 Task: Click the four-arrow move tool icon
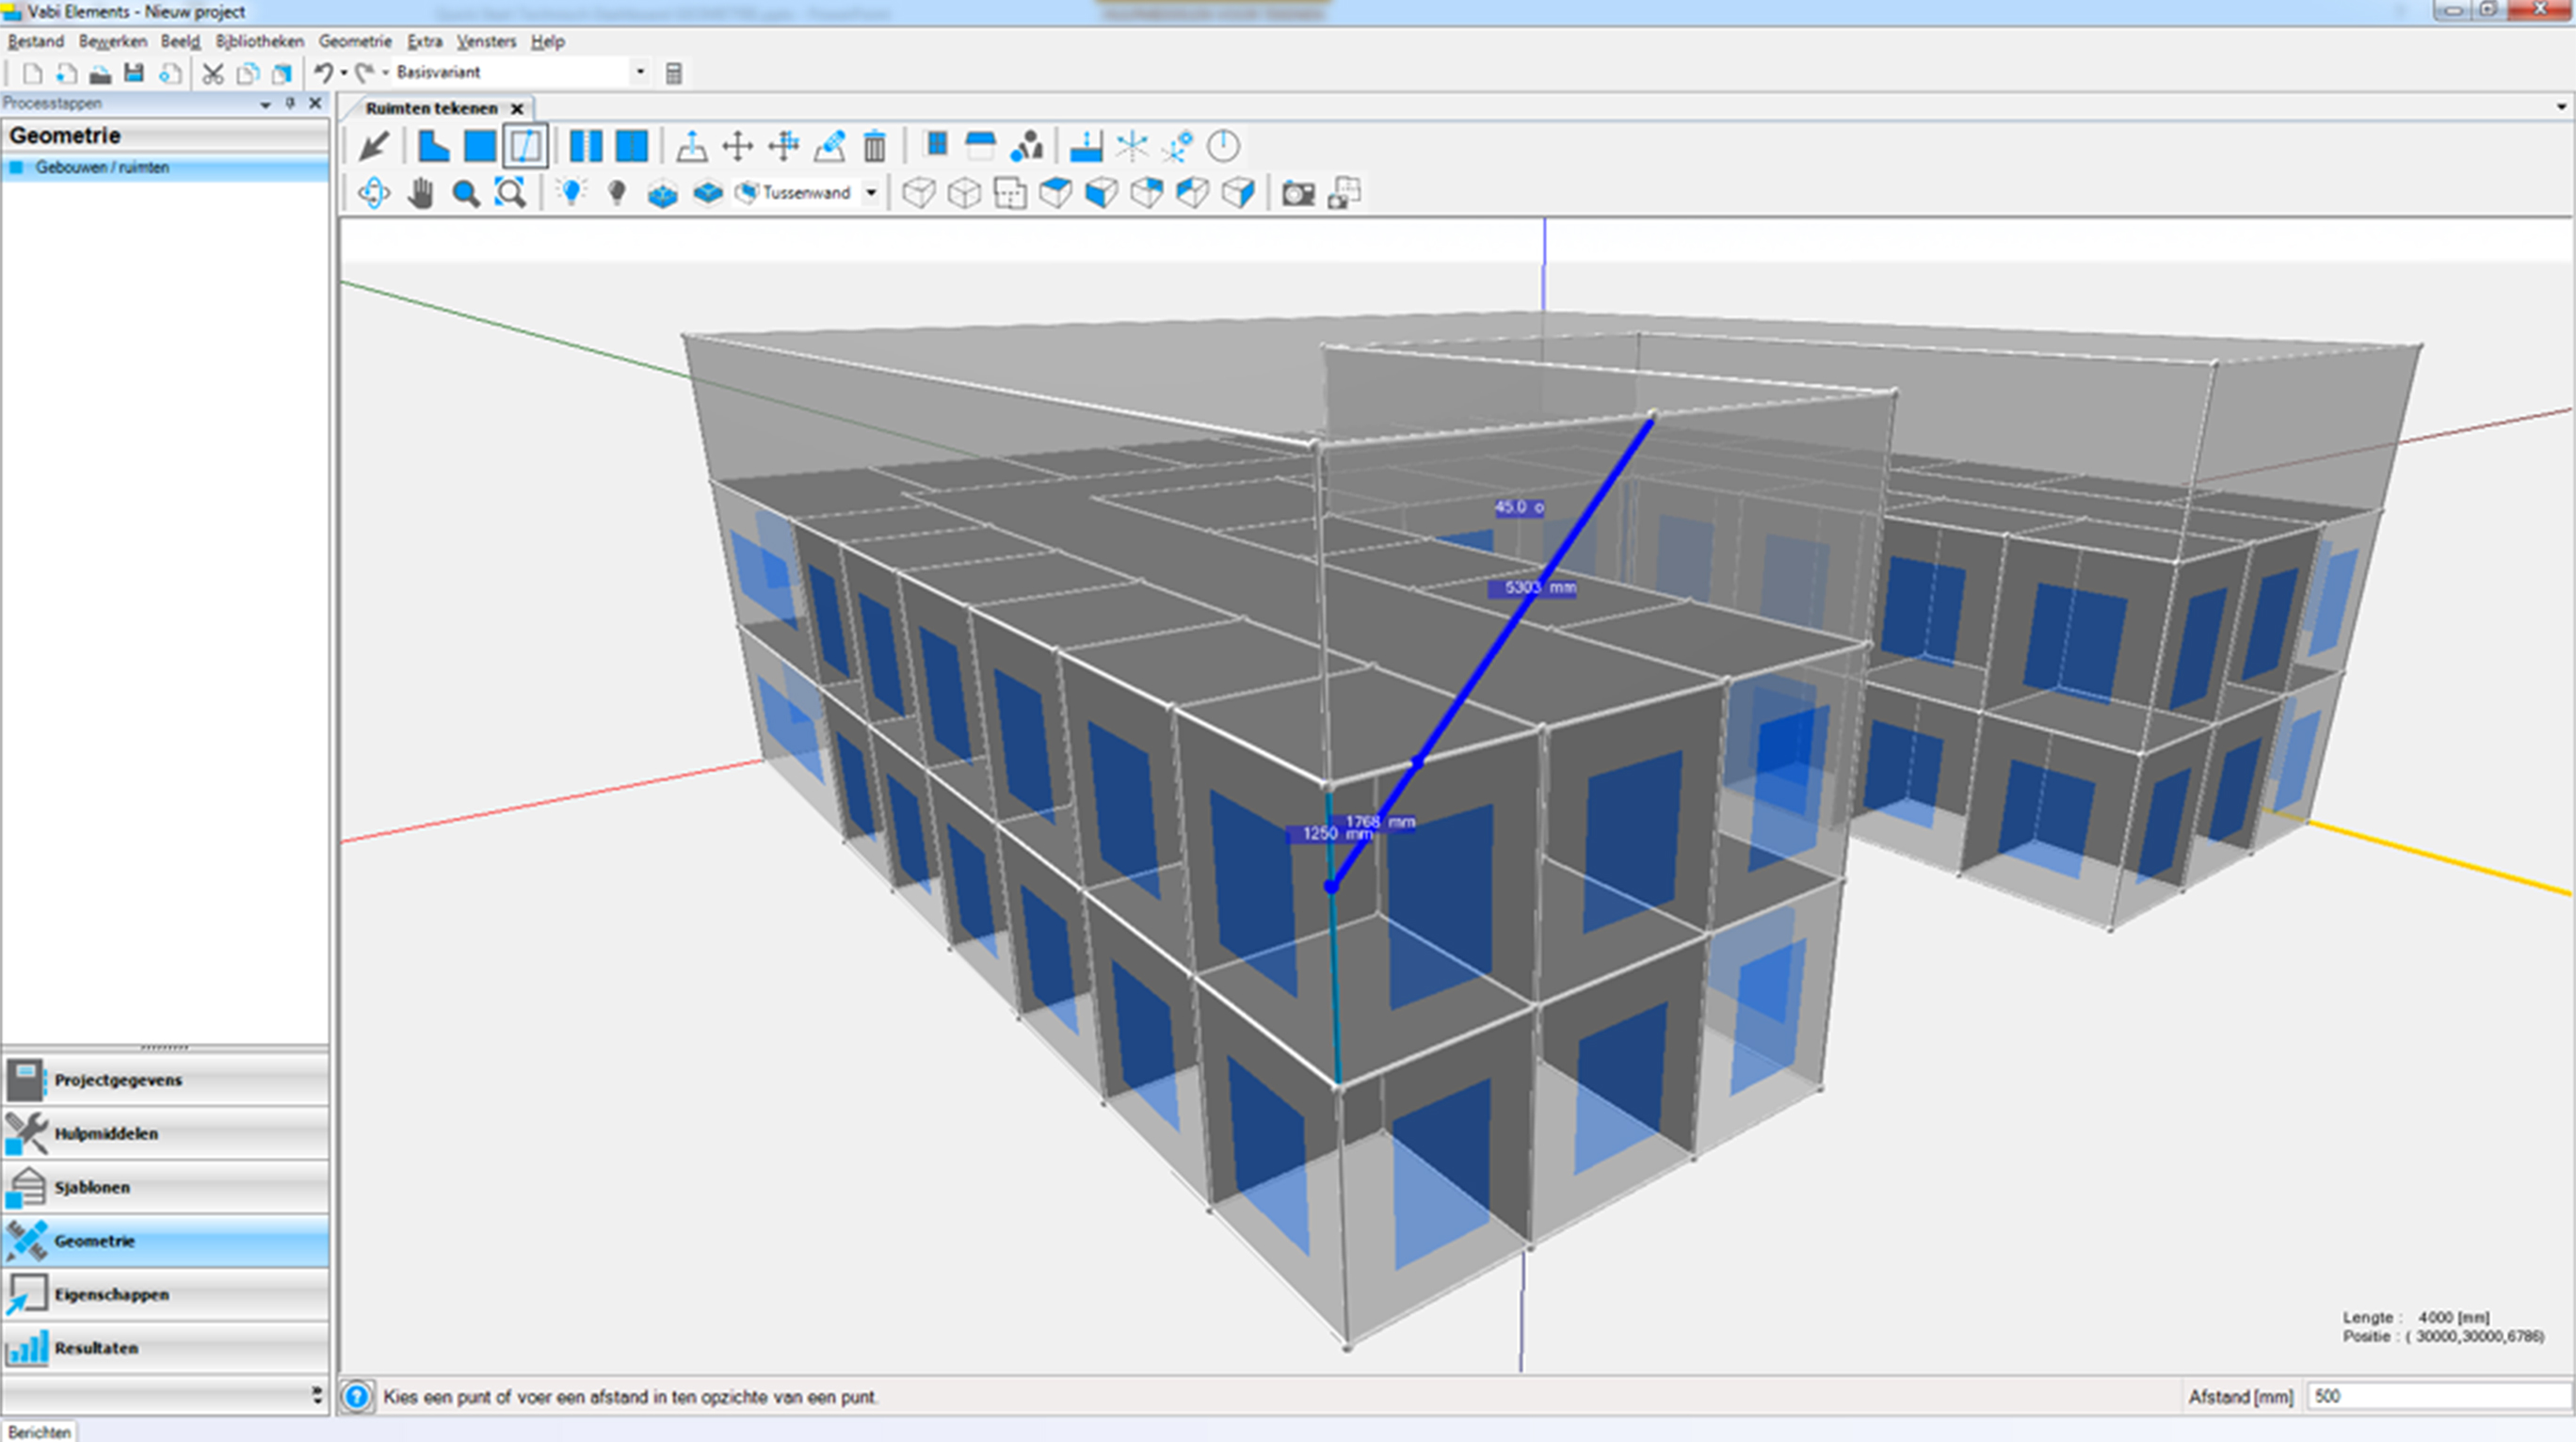pos(737,147)
